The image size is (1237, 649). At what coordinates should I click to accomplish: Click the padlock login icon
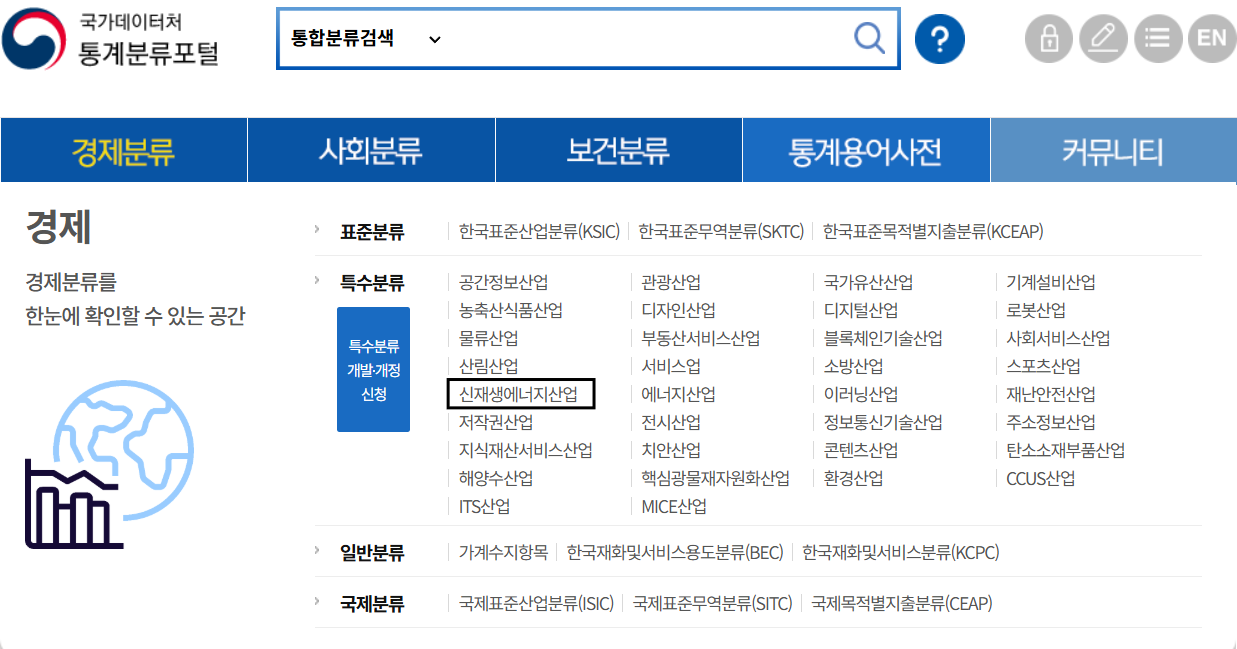[1049, 39]
